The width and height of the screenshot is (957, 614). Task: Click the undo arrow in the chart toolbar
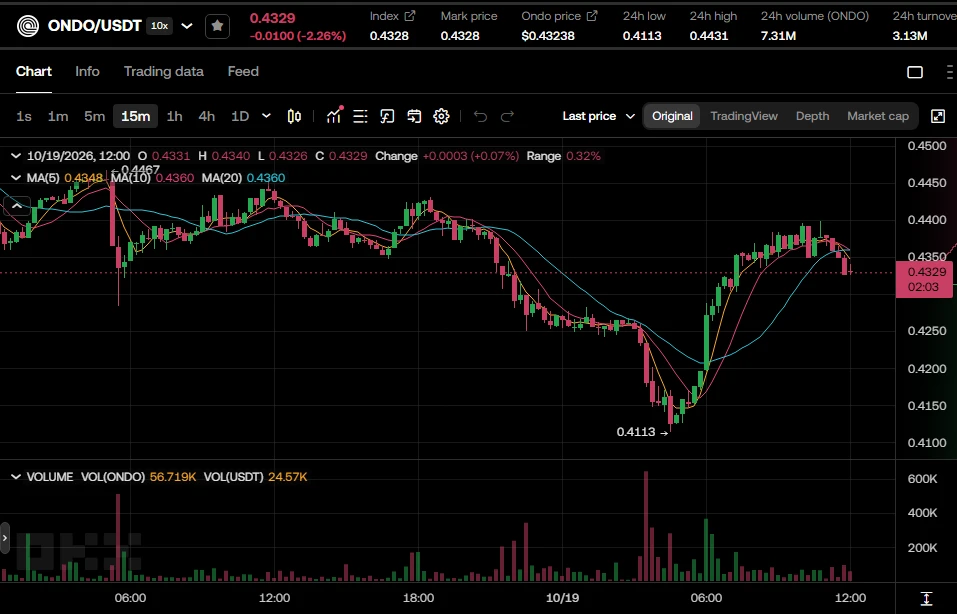coord(480,116)
